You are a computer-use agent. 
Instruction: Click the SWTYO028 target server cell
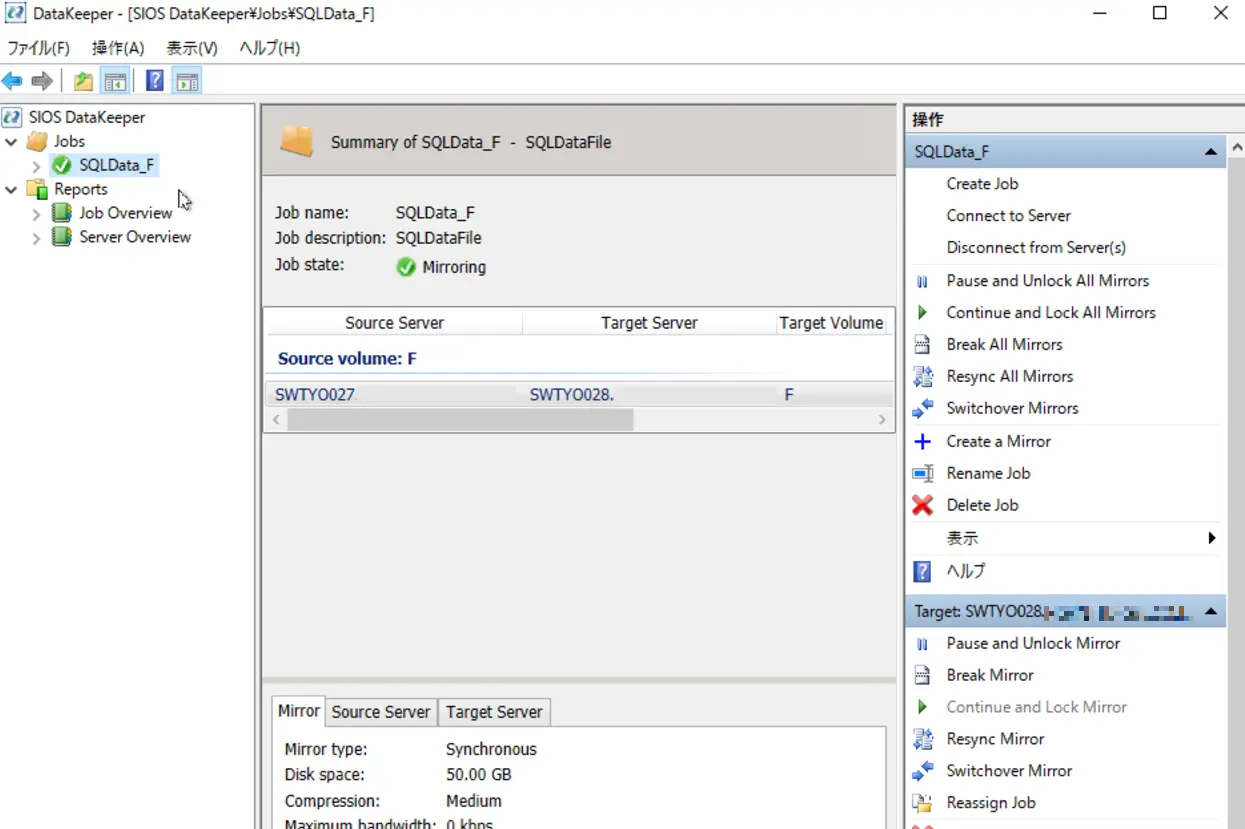(571, 395)
